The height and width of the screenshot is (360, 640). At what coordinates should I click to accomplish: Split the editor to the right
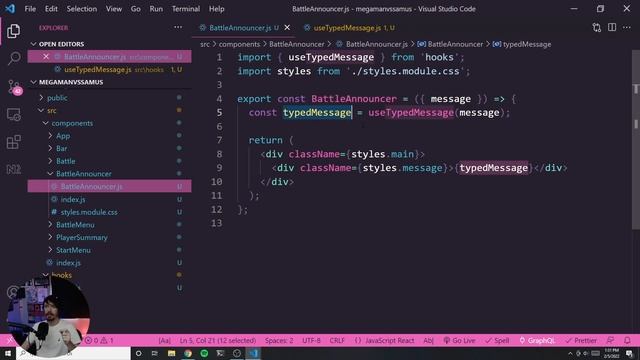pyautogui.click(x=611, y=27)
